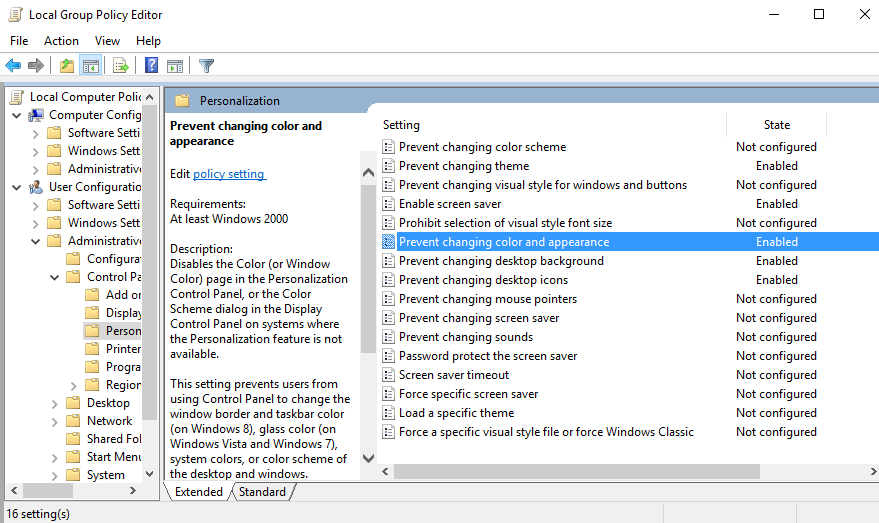Switch to the Extended tab

tap(198, 492)
